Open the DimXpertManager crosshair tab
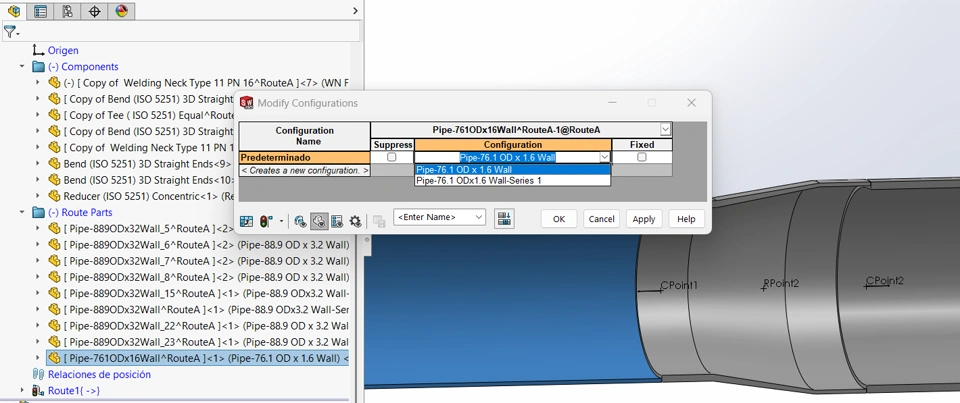Image resolution: width=960 pixels, height=403 pixels. (94, 11)
